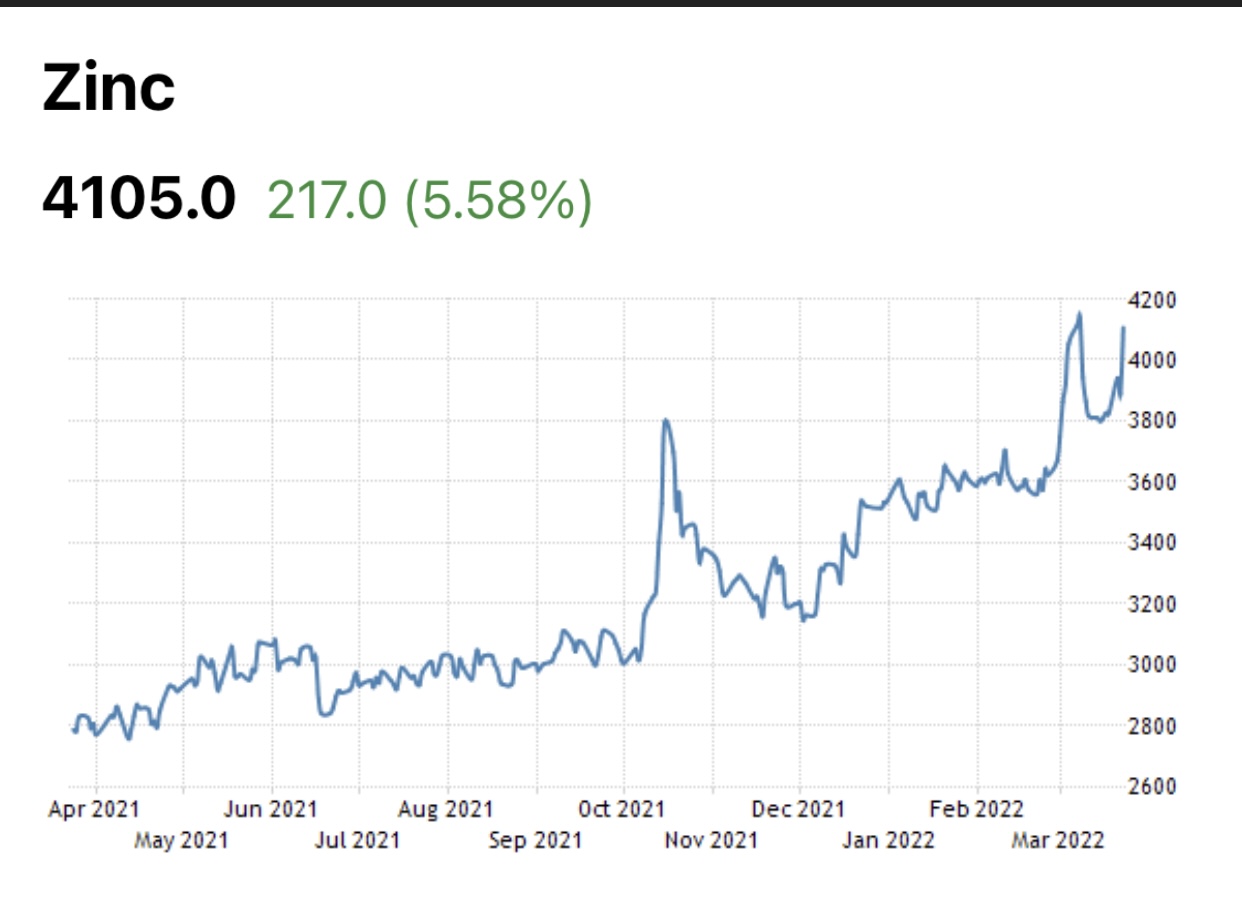Click the Jan 2022 axis label
The image size is (1242, 920).
point(888,840)
